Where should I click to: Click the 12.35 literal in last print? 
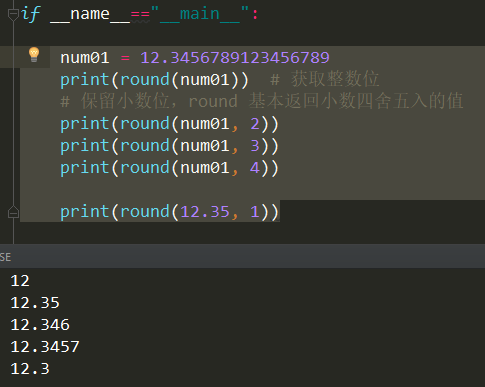pos(205,212)
